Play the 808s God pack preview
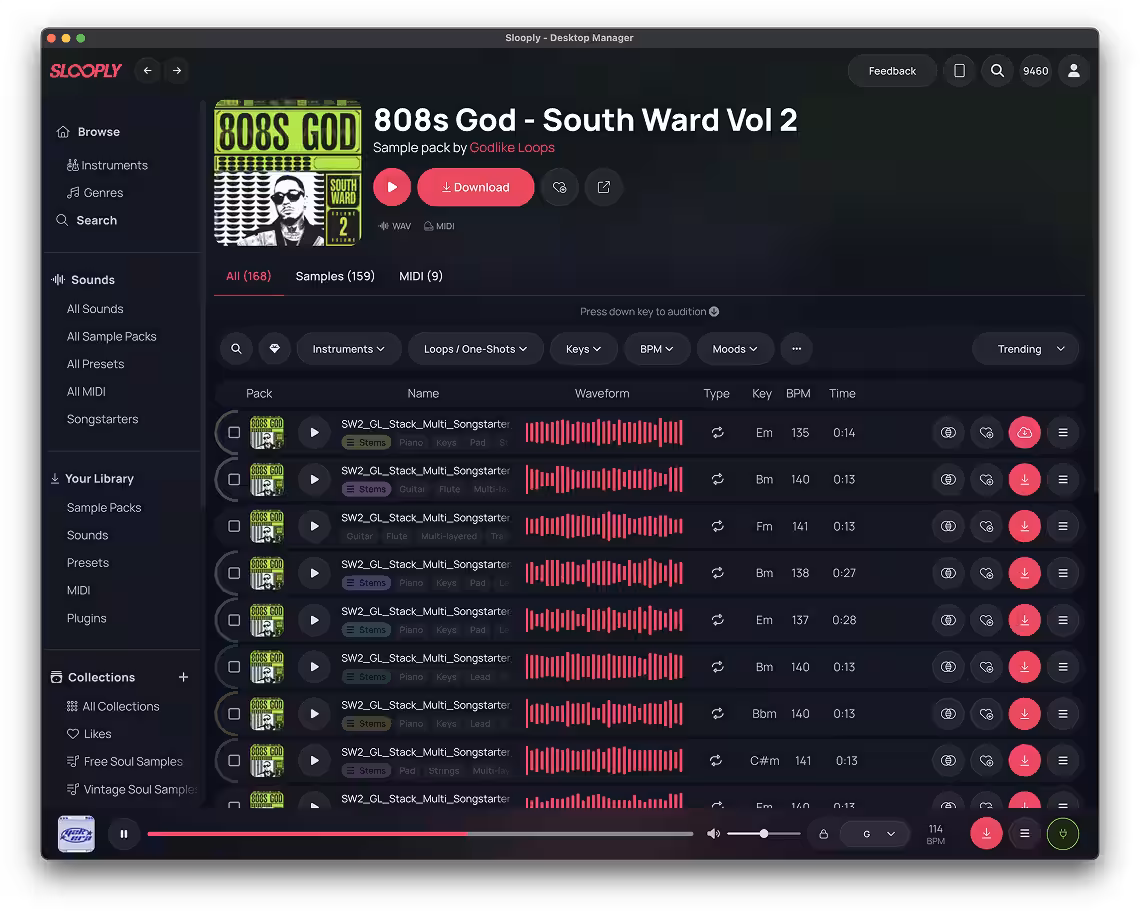The height and width of the screenshot is (914, 1140). click(392, 187)
